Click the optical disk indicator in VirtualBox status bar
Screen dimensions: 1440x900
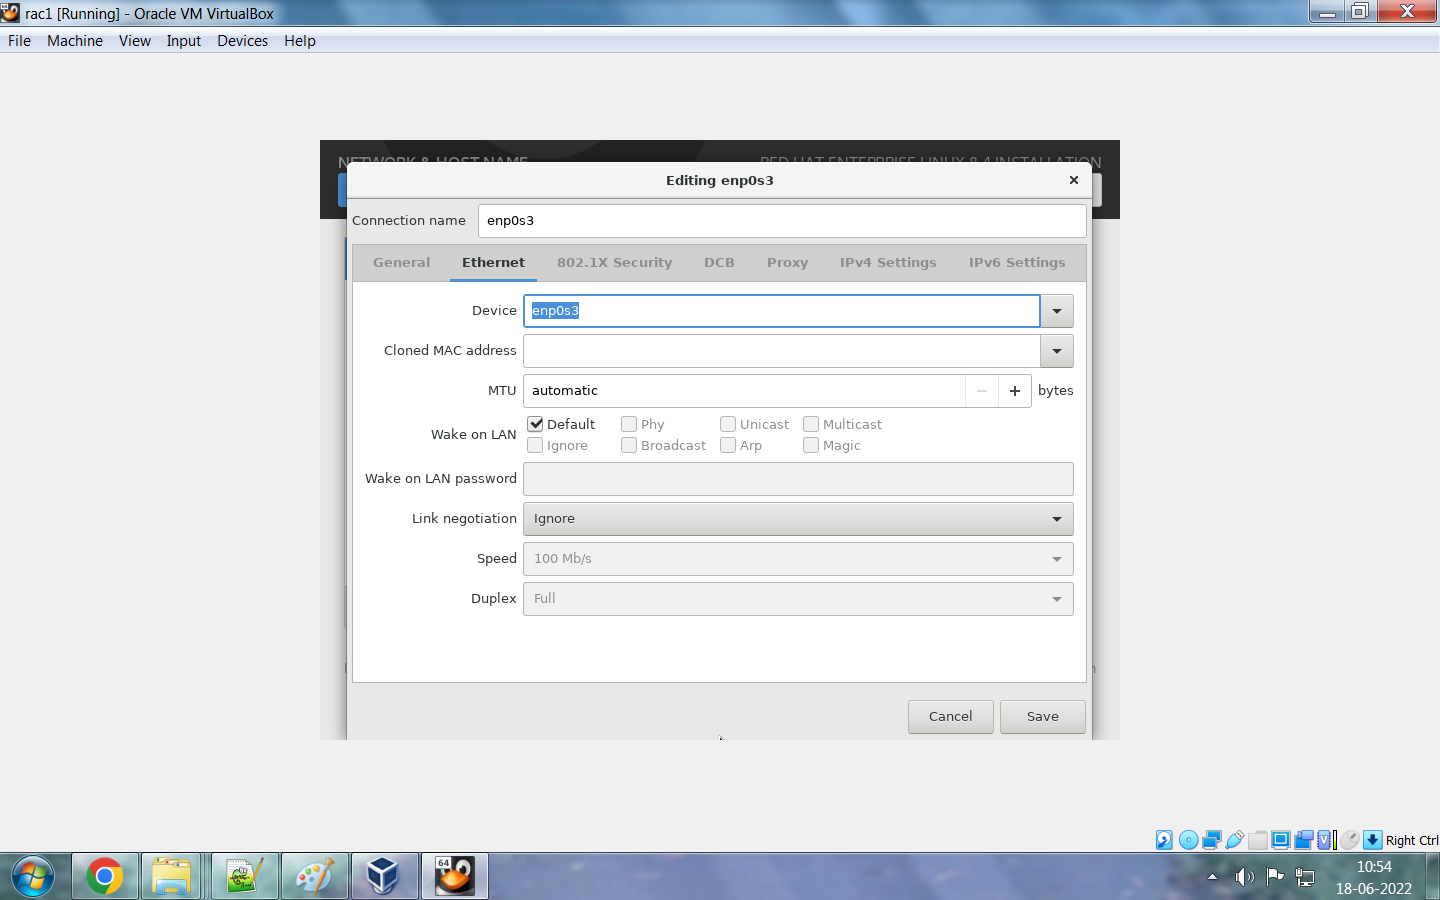(1189, 840)
